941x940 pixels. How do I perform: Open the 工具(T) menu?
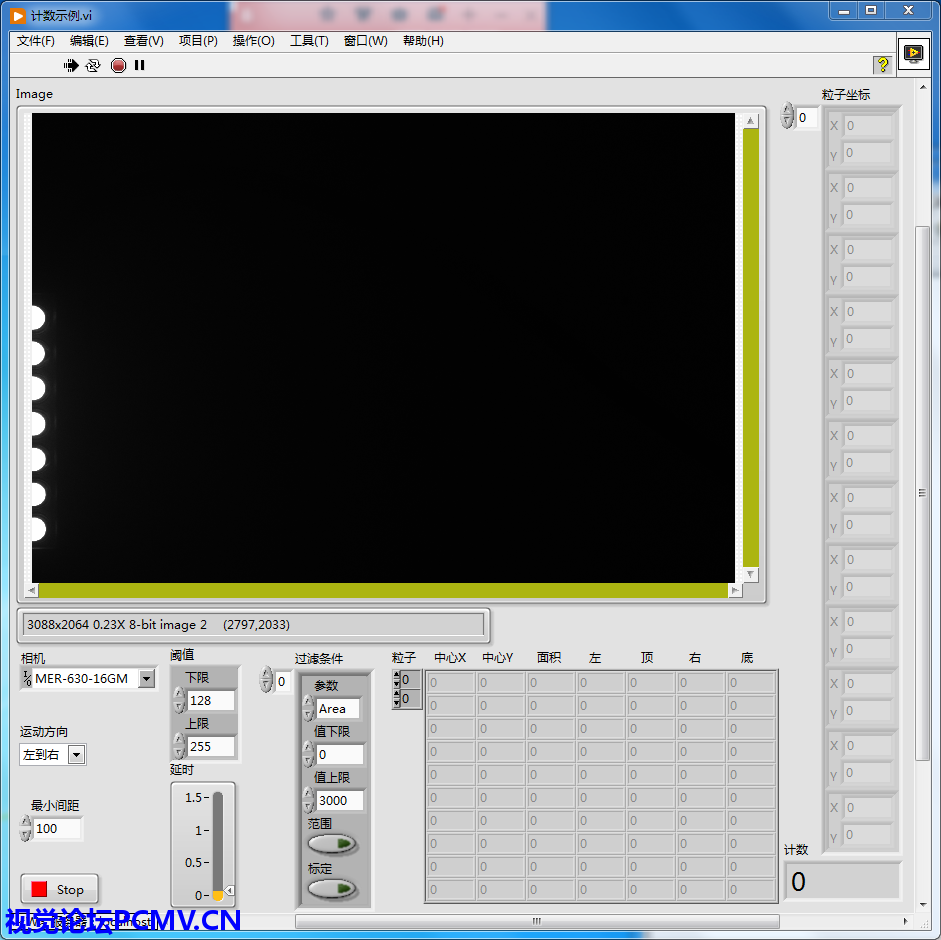[309, 41]
